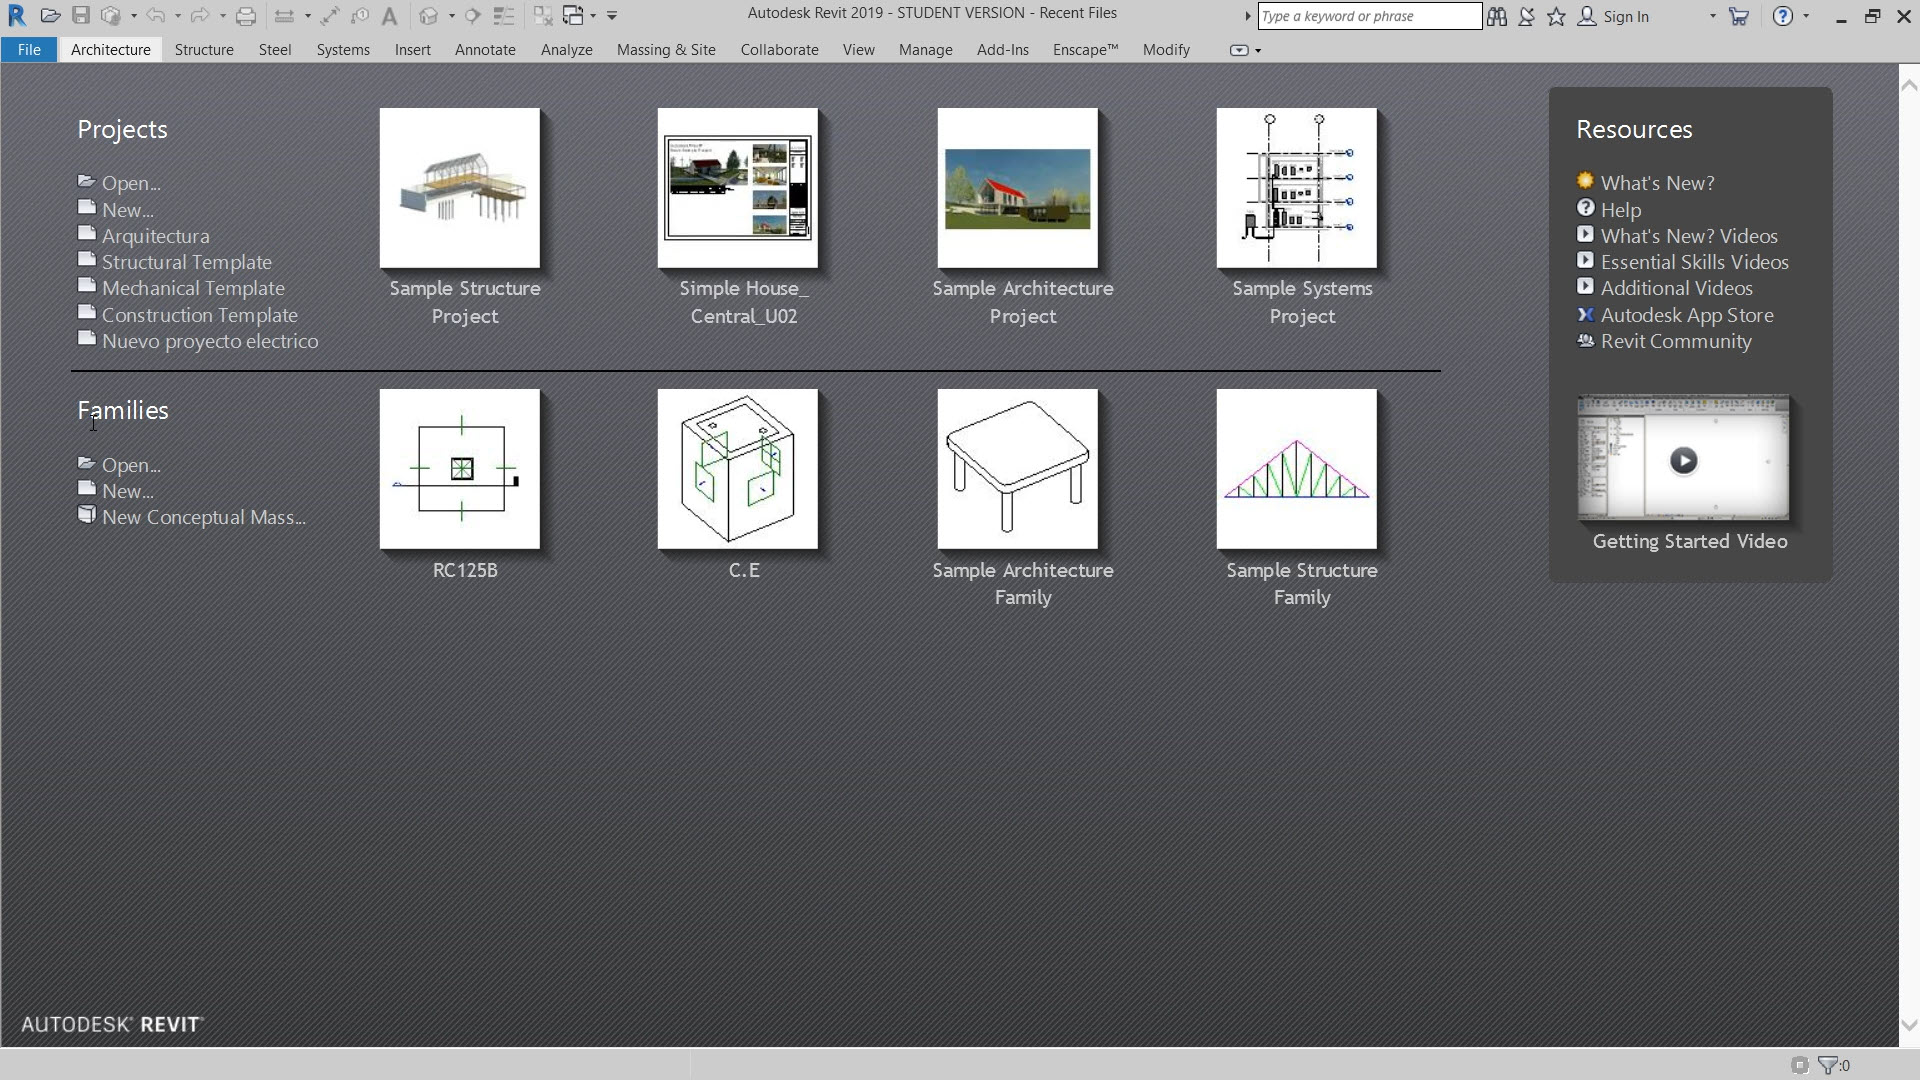The width and height of the screenshot is (1920, 1080).
Task: Open the Synchronize dropdown arrow
Action: coord(133,16)
